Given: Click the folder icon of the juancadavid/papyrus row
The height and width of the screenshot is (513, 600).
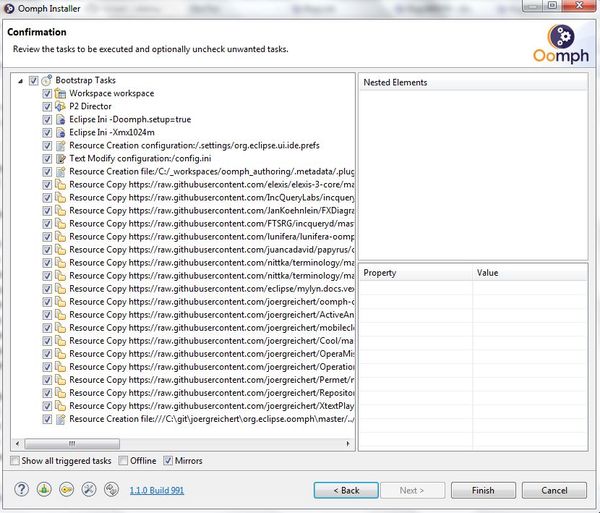Looking at the screenshot, I should [x=60, y=249].
